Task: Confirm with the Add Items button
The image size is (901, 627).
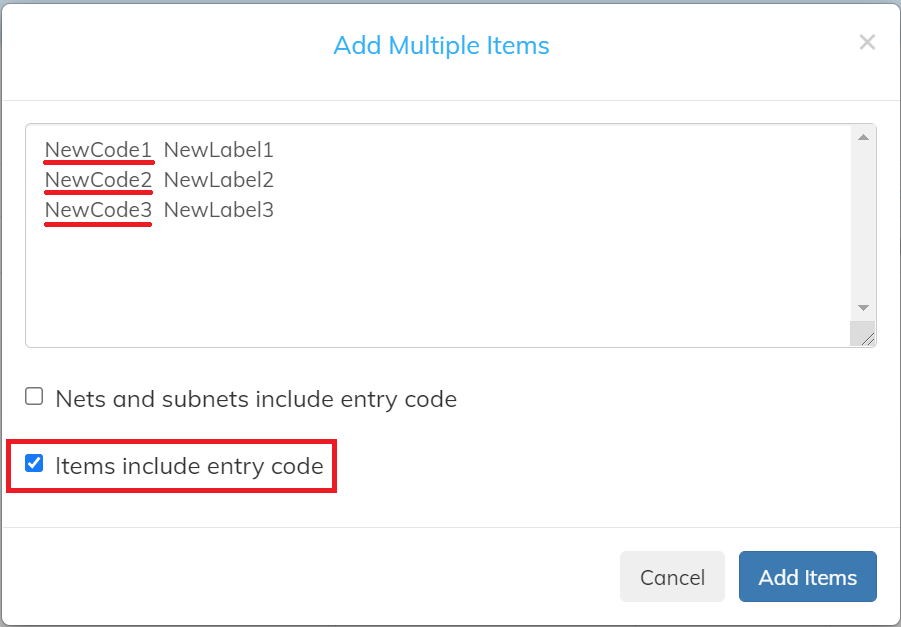Action: [807, 576]
